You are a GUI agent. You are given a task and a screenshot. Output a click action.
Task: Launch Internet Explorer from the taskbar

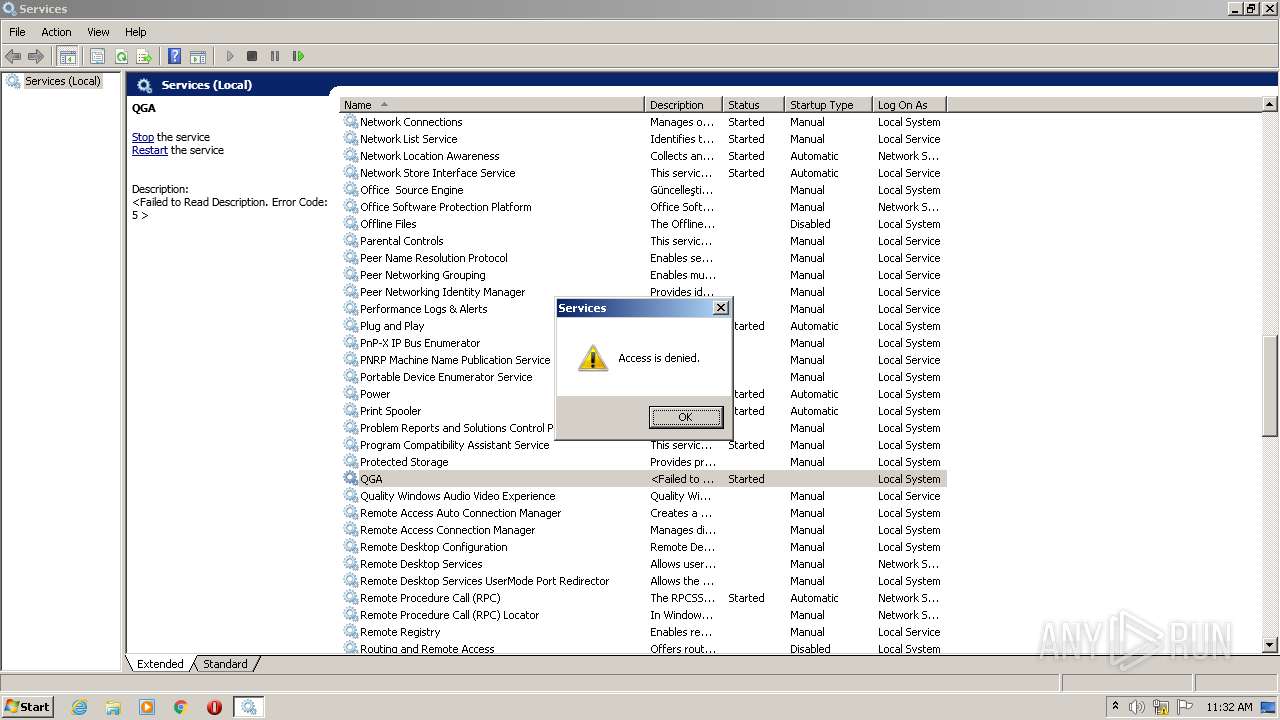80,707
